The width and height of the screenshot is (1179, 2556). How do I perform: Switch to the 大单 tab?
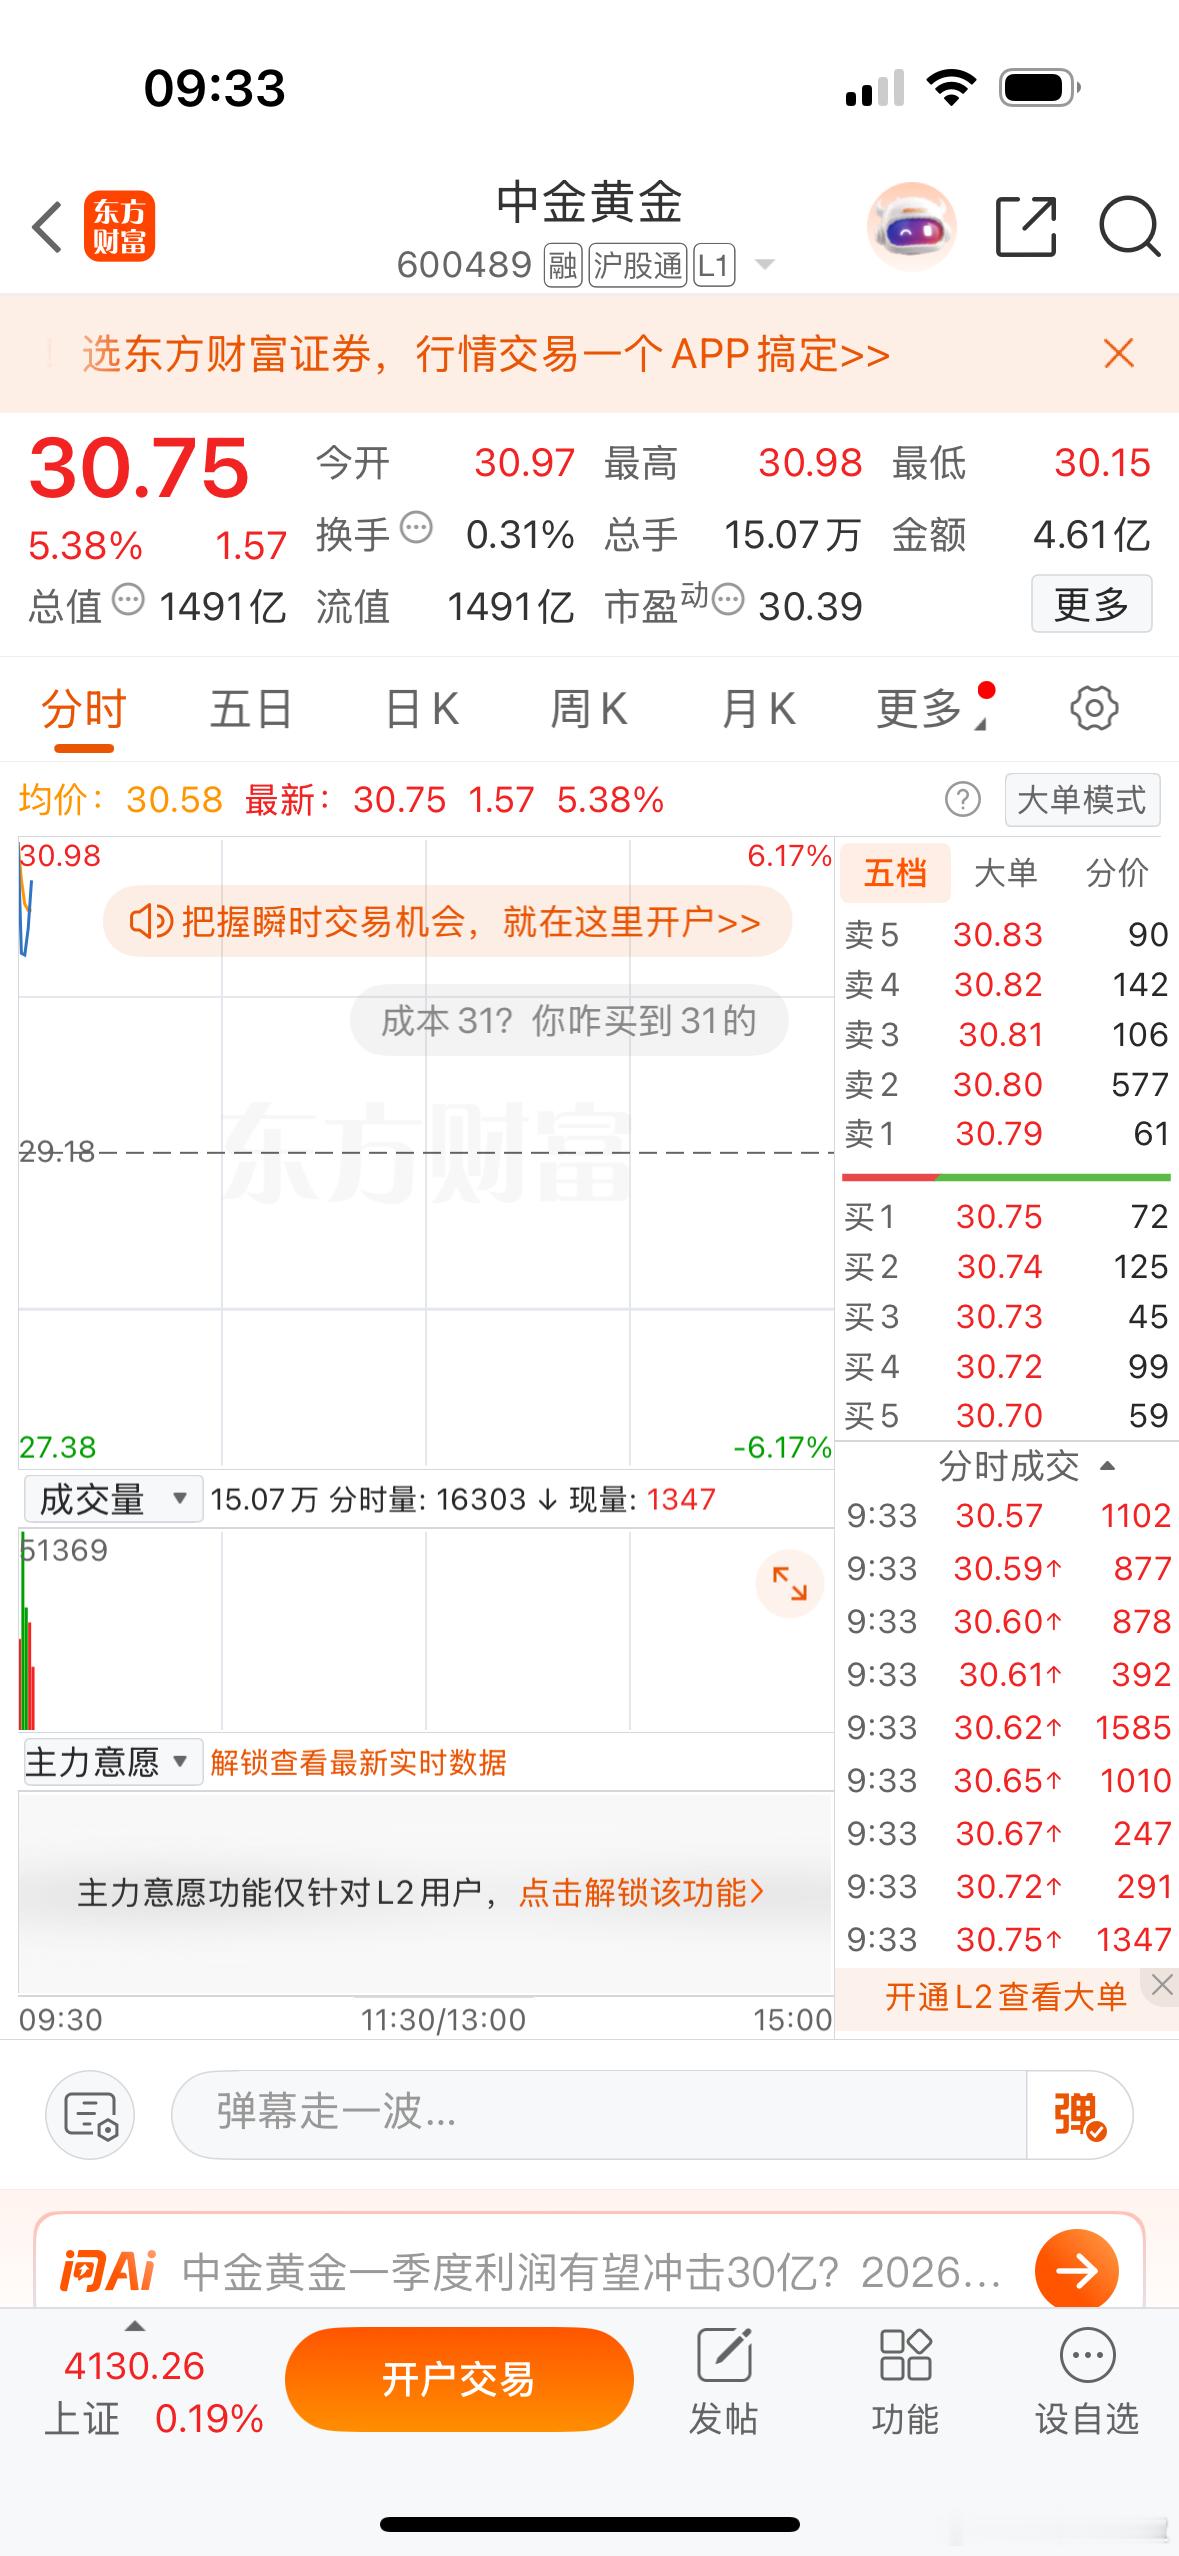pos(1005,873)
